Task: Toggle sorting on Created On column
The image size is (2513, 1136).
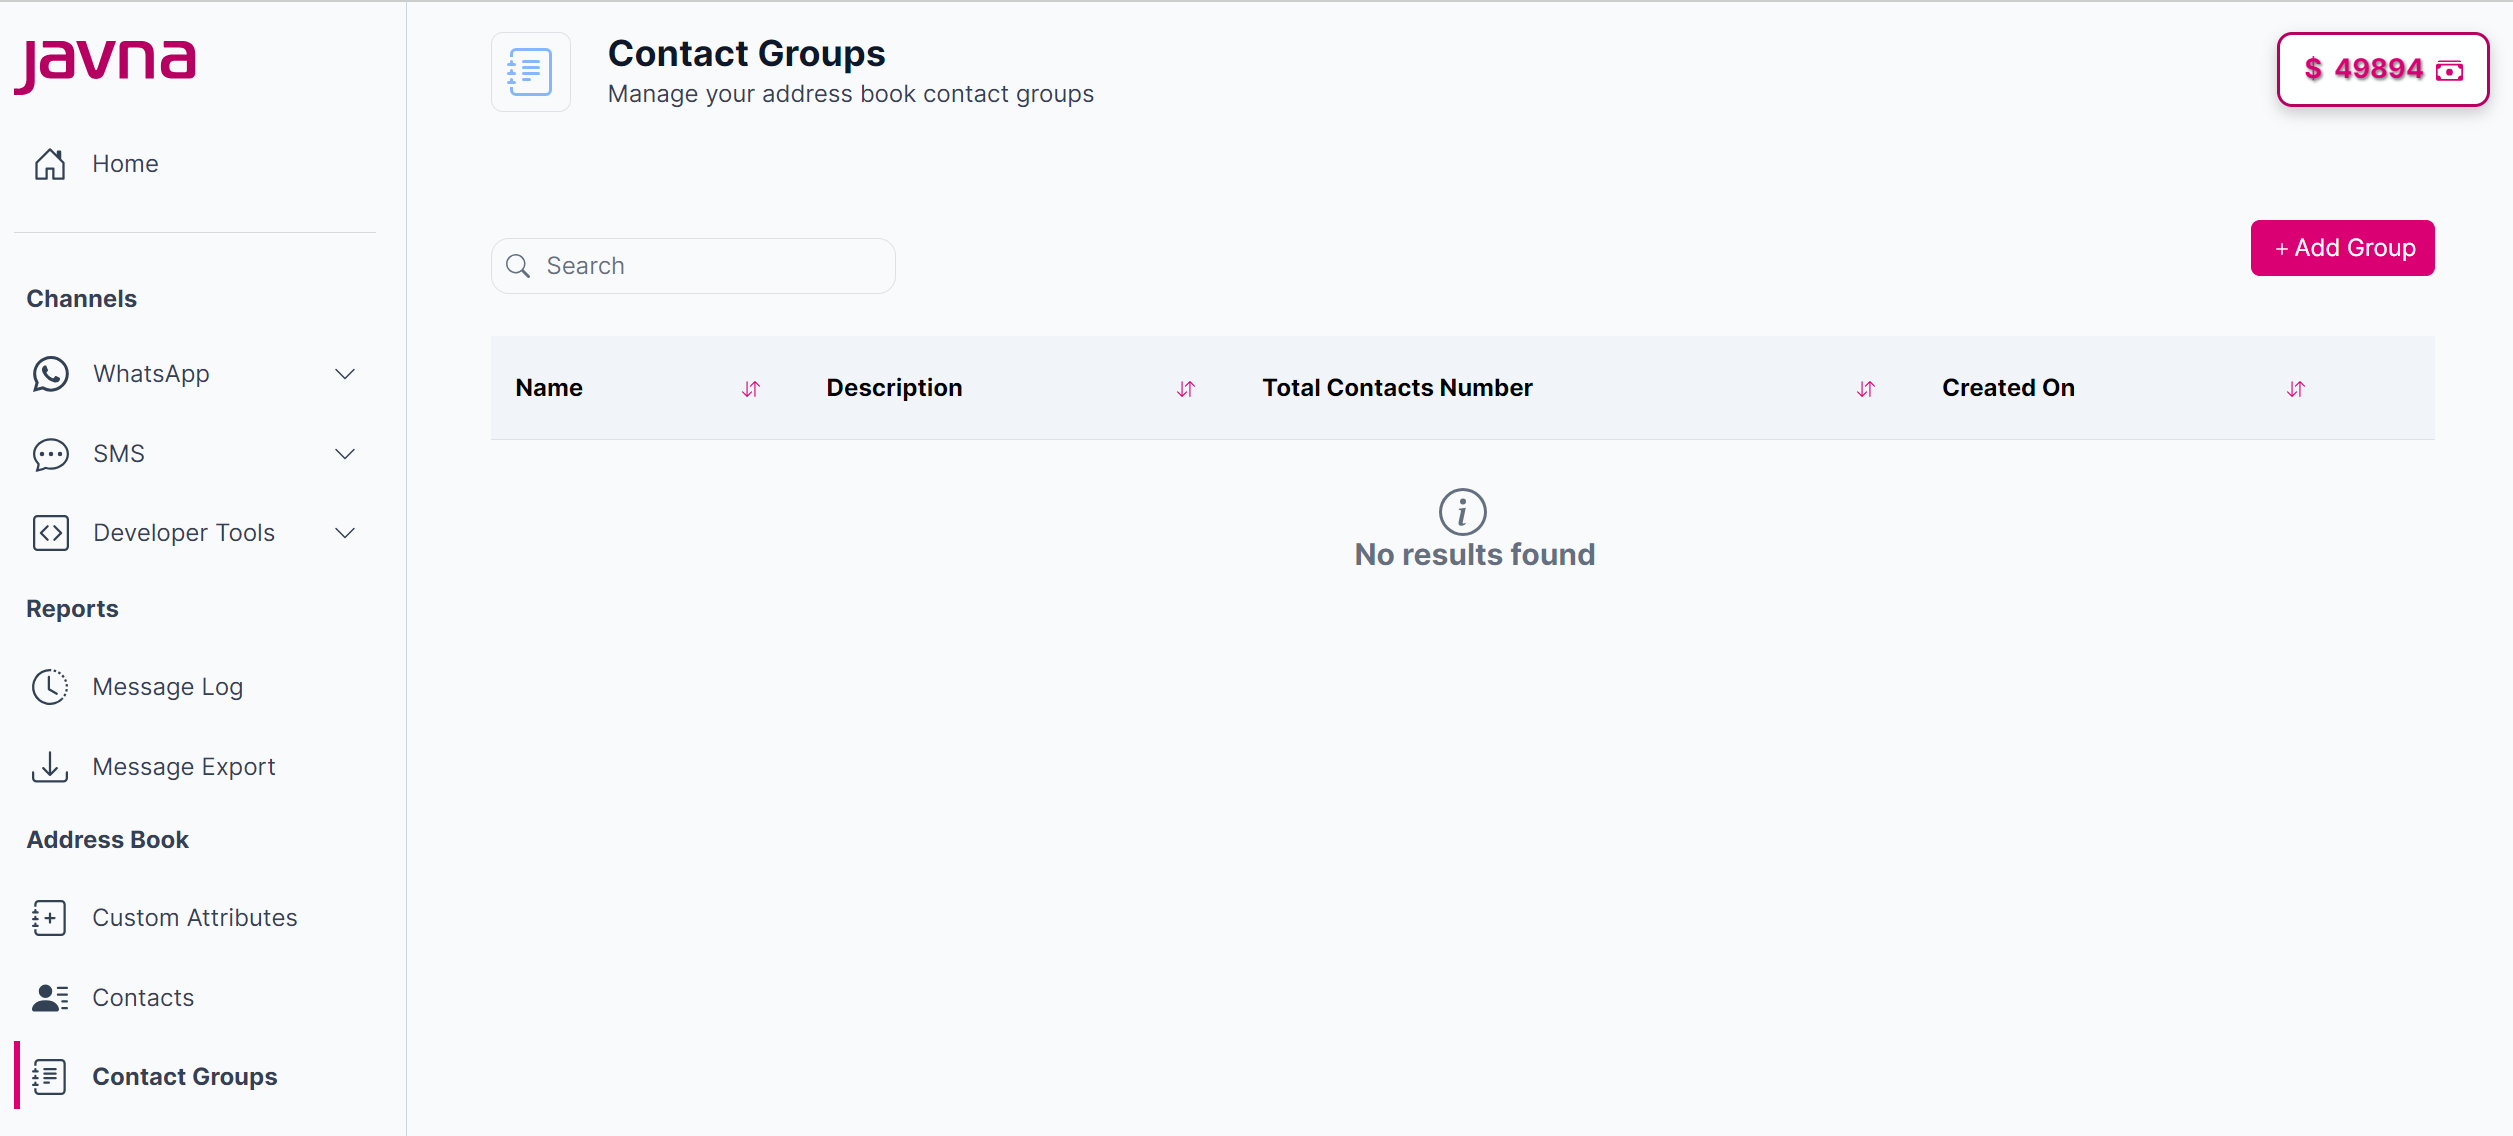Action: coord(2296,388)
